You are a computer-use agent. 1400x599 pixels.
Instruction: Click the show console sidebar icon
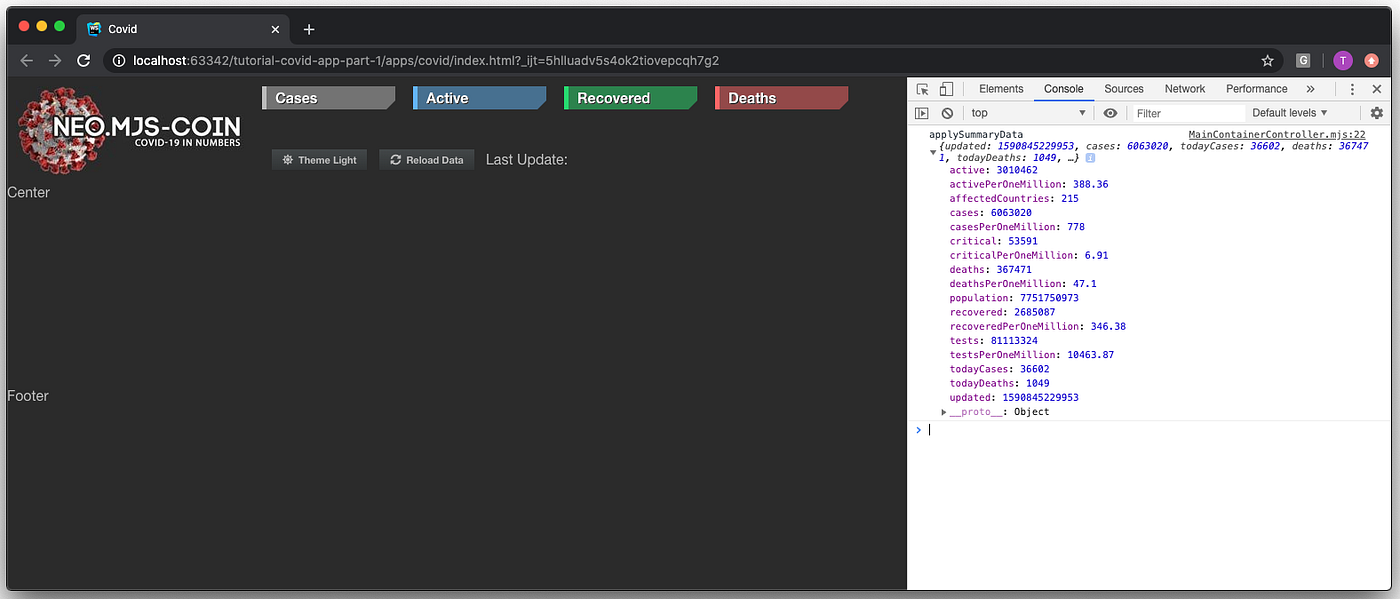tap(921, 112)
